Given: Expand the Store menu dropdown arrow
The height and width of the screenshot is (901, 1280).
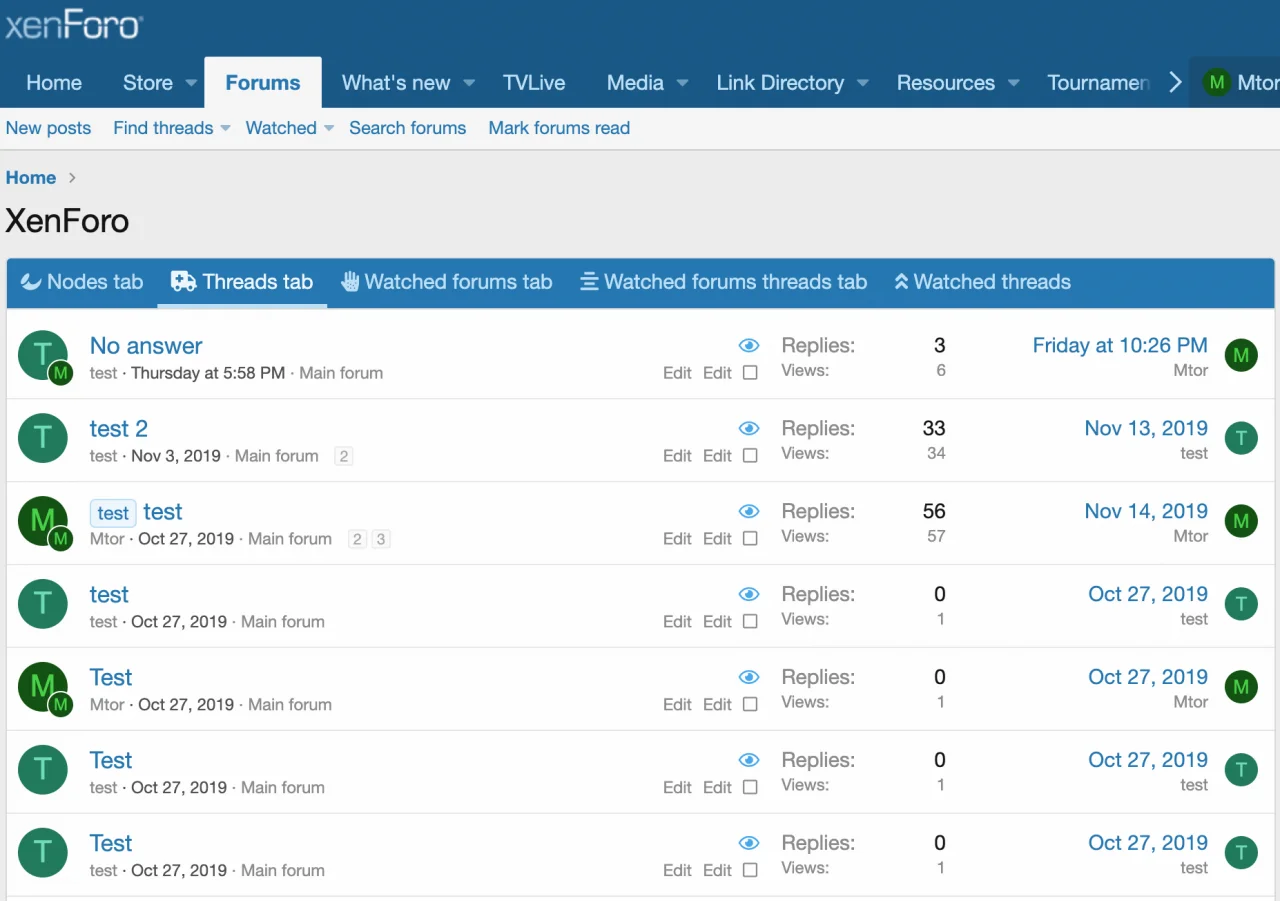Looking at the screenshot, I should coord(190,83).
